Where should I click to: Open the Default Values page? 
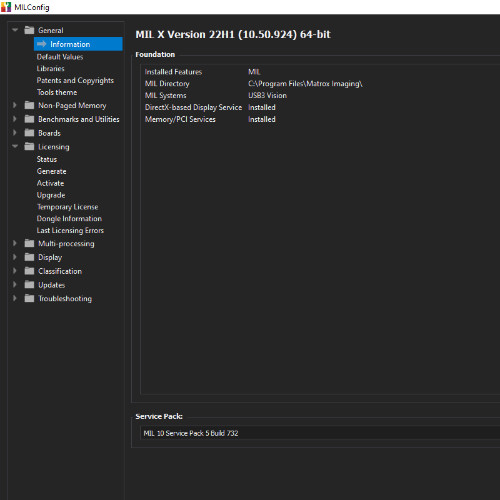coord(60,57)
